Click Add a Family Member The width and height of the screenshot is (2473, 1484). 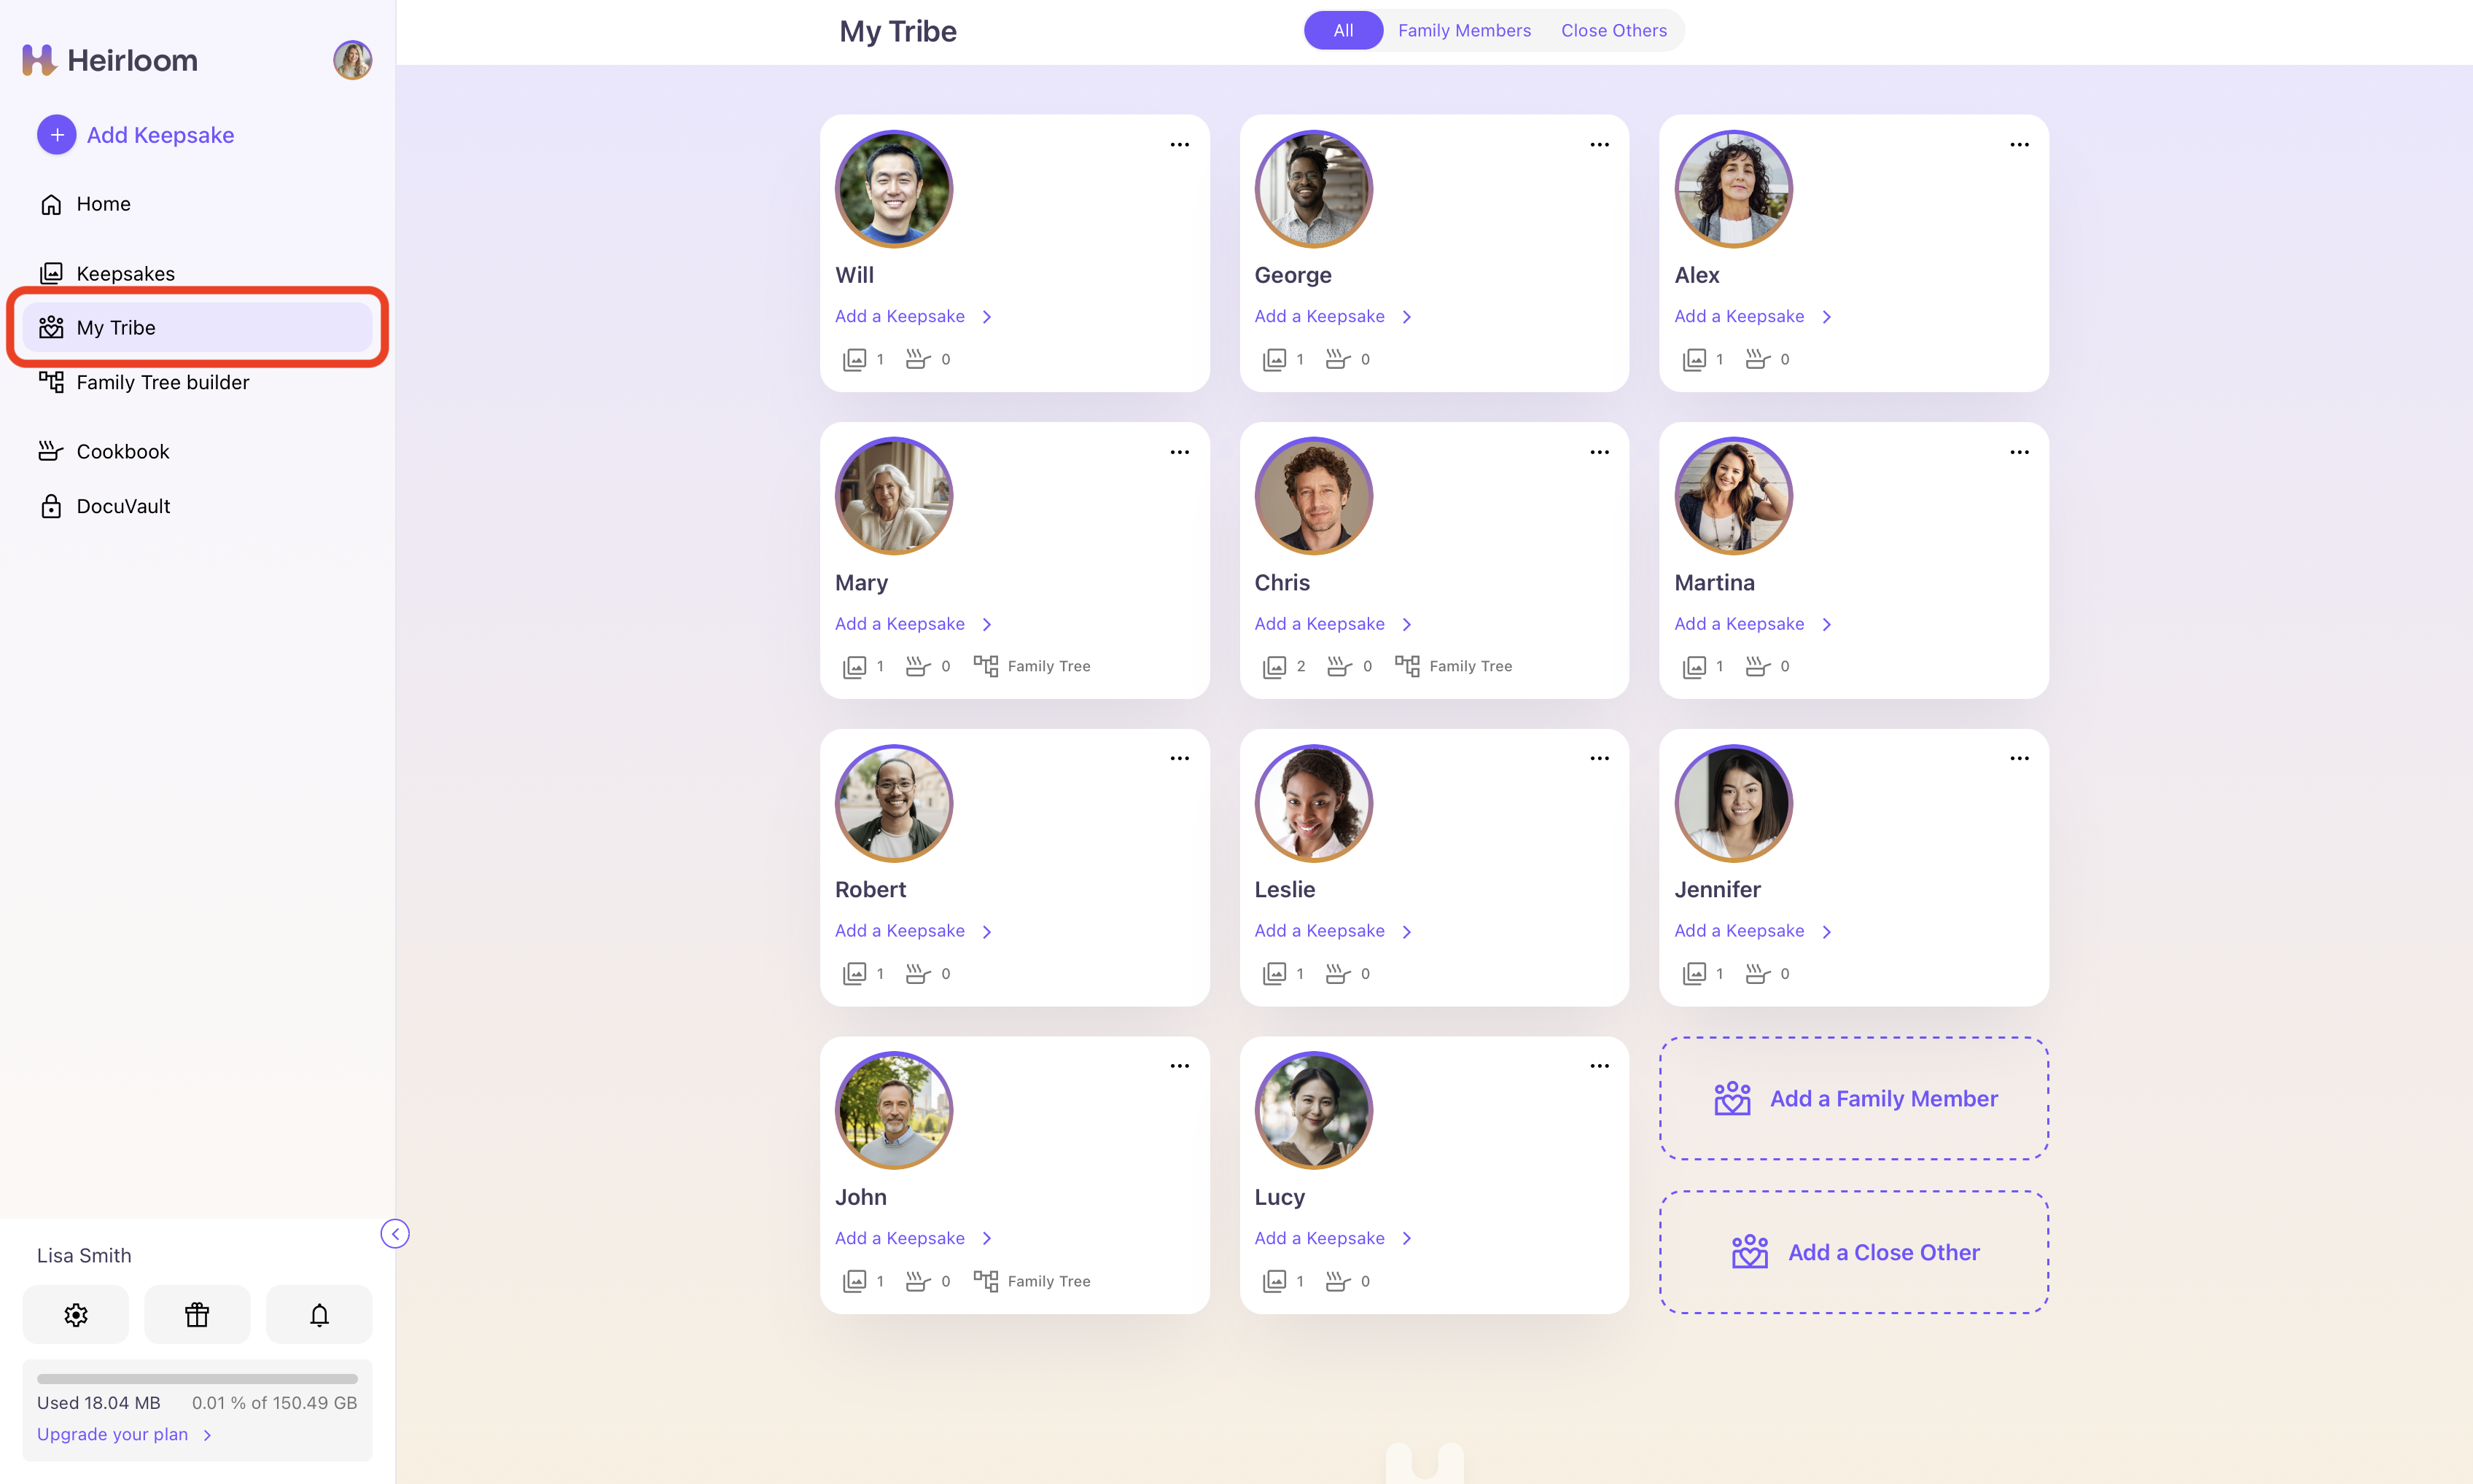[x=1854, y=1098]
